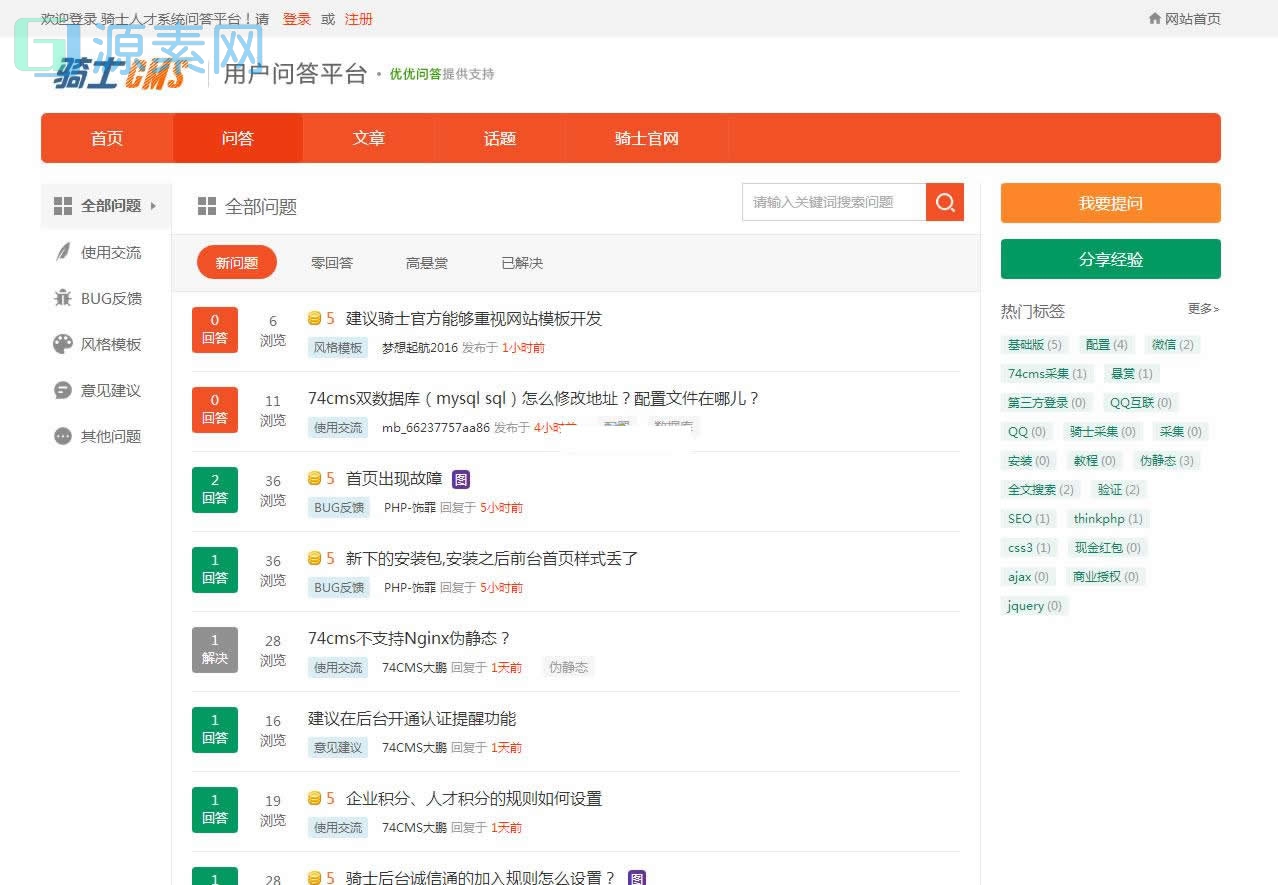Image resolution: width=1278 pixels, height=885 pixels.
Task: Click inside the question search input field
Action: [834, 202]
